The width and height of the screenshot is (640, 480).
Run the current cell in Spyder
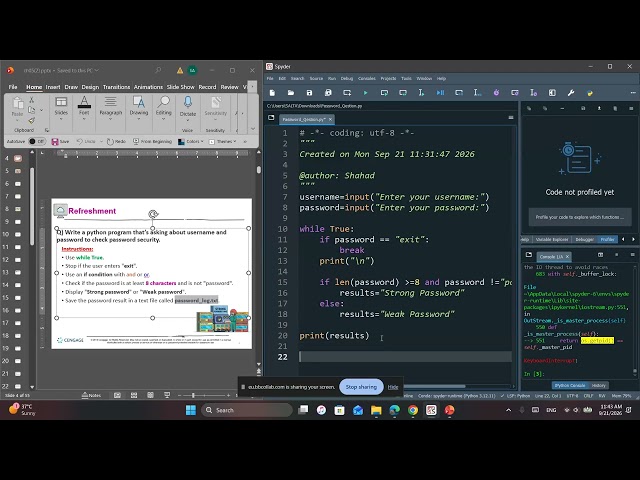[384, 93]
